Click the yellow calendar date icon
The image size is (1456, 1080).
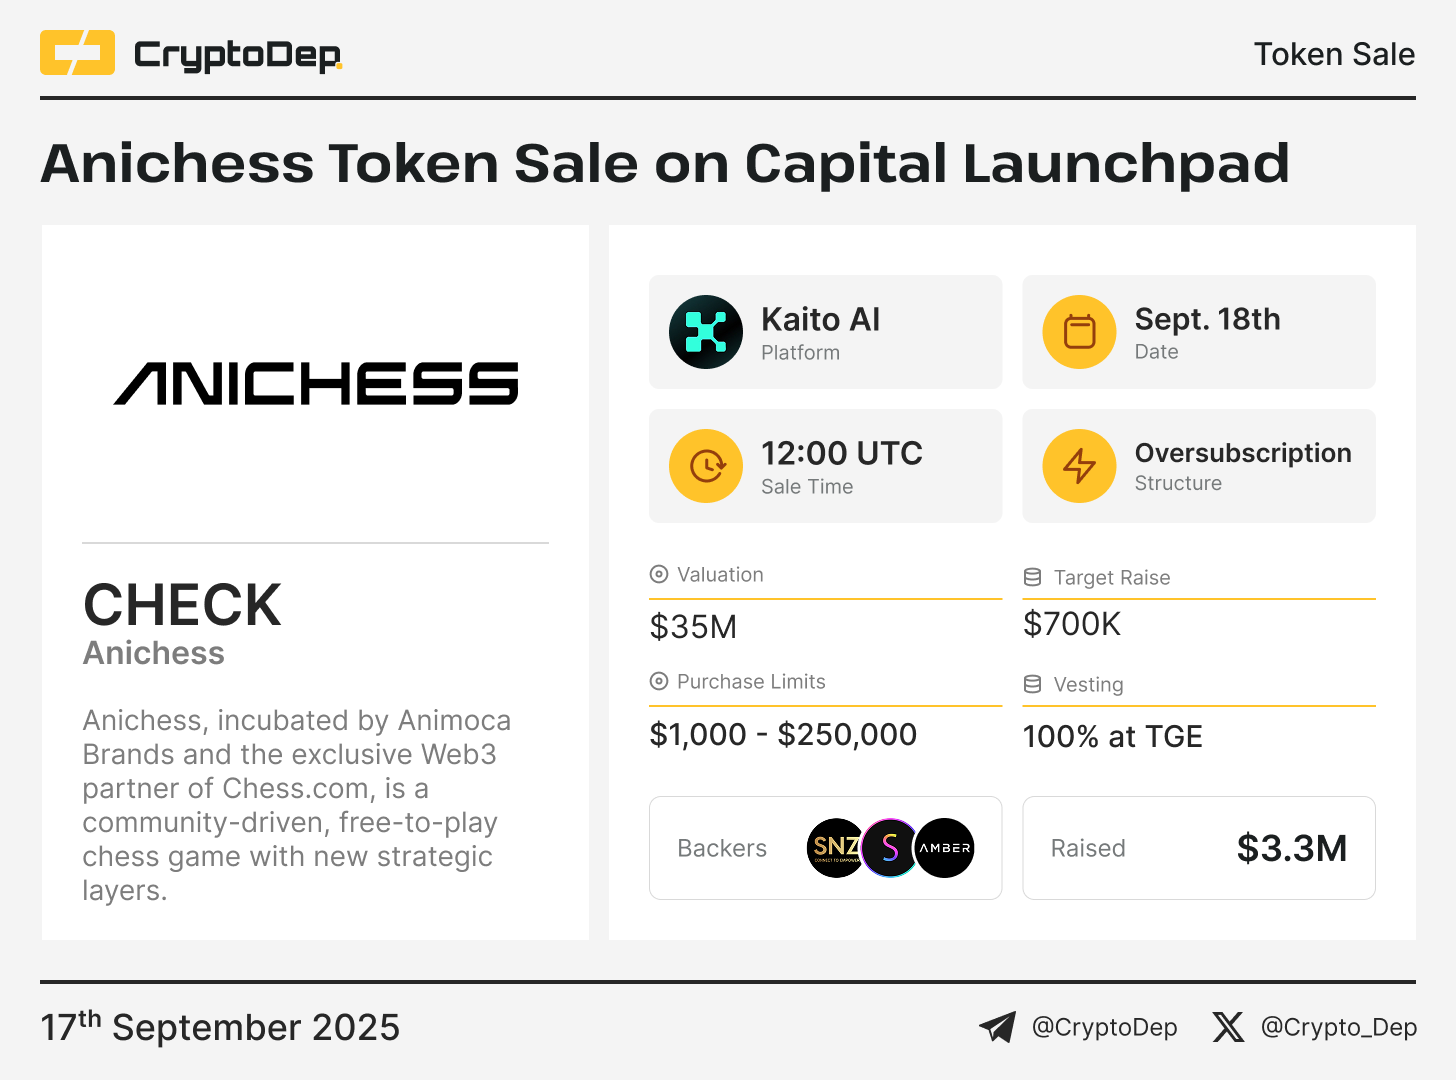[x=1079, y=332]
